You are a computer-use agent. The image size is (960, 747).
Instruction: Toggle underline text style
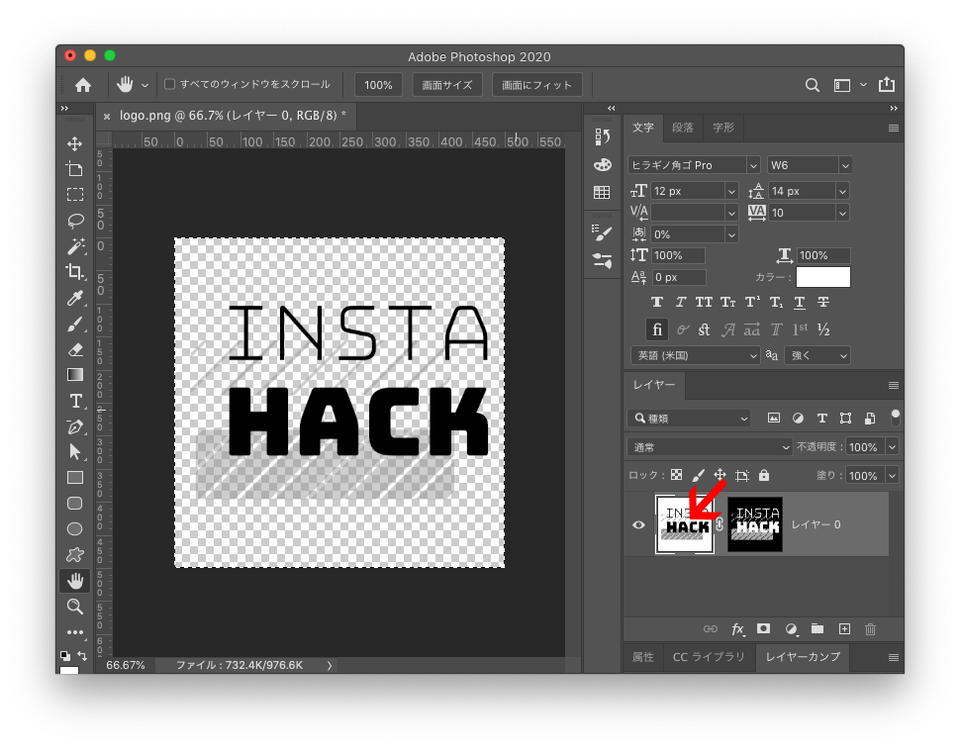800,302
